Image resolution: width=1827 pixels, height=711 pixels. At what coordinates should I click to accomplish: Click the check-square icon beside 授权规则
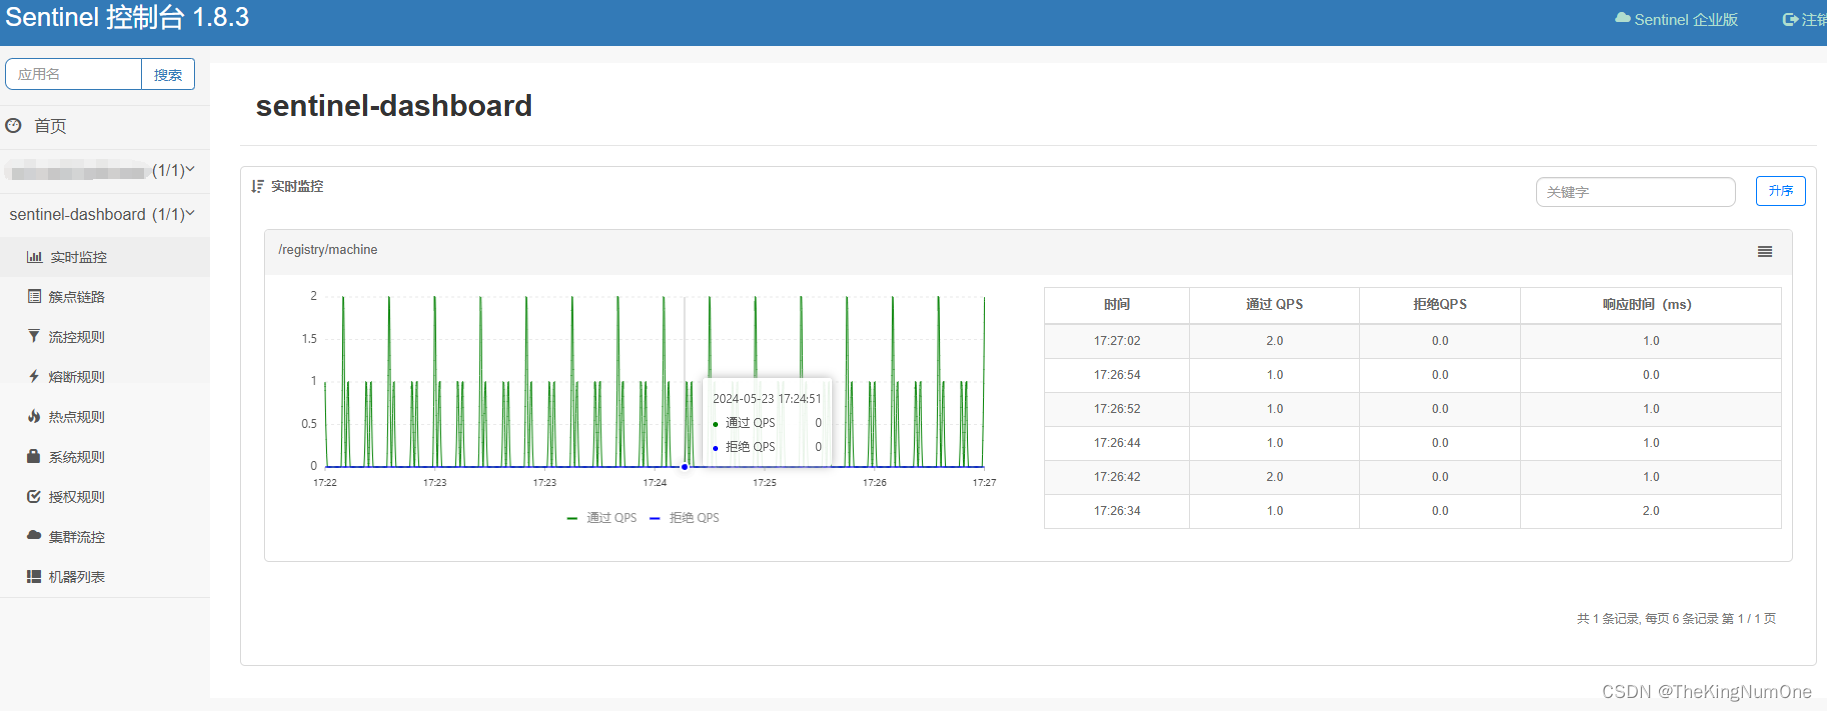point(34,497)
